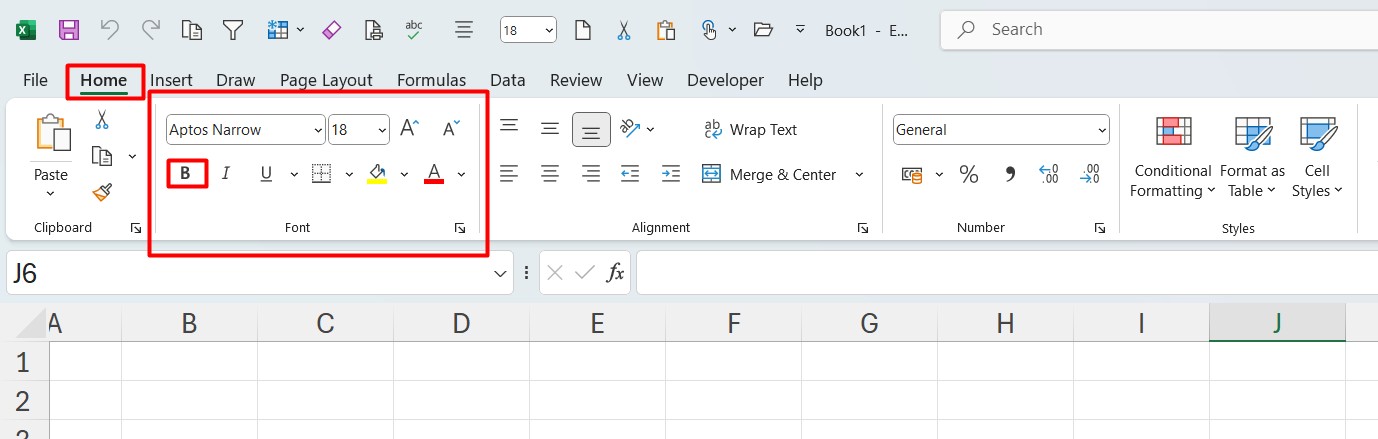This screenshot has height=439, width=1378.
Task: Click the Accounting Number Format icon
Action: pos(912,175)
